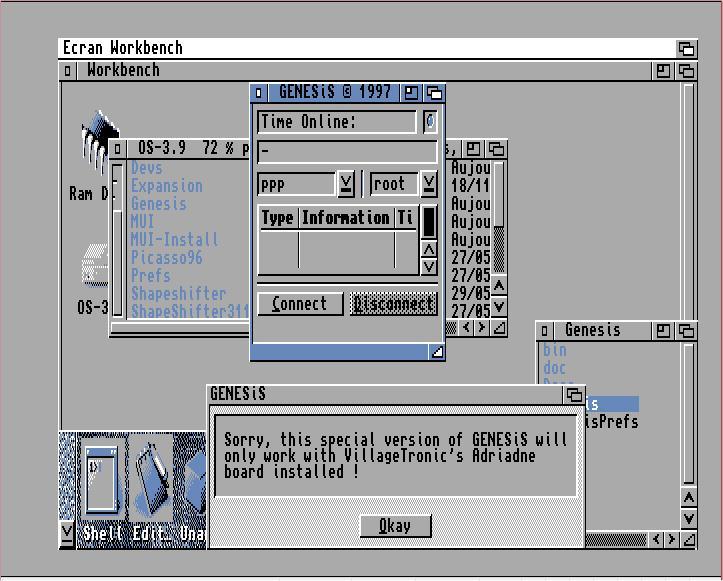Click the GENESiS 1997 window resize corner gadget
The width and height of the screenshot is (723, 581).
click(x=436, y=352)
